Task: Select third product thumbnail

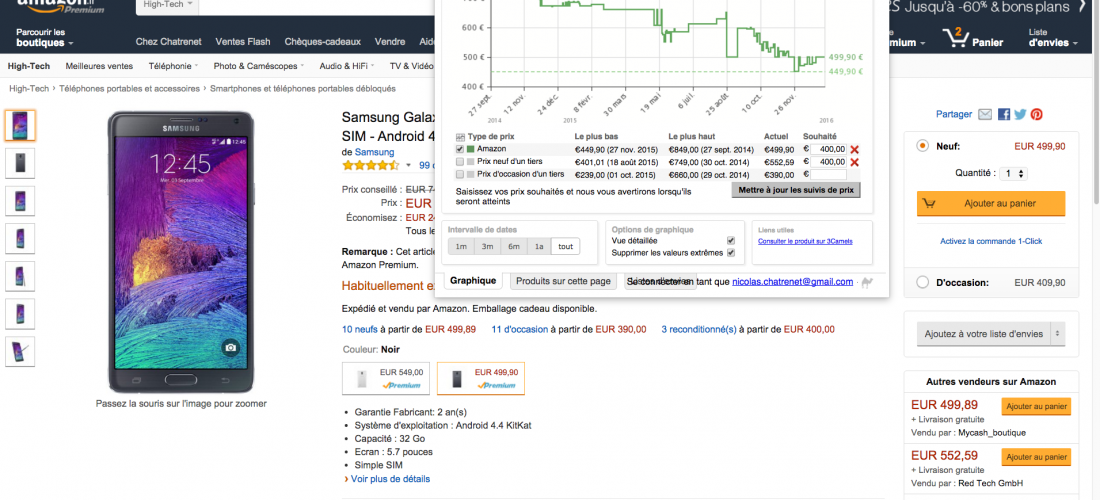Action: tap(20, 201)
